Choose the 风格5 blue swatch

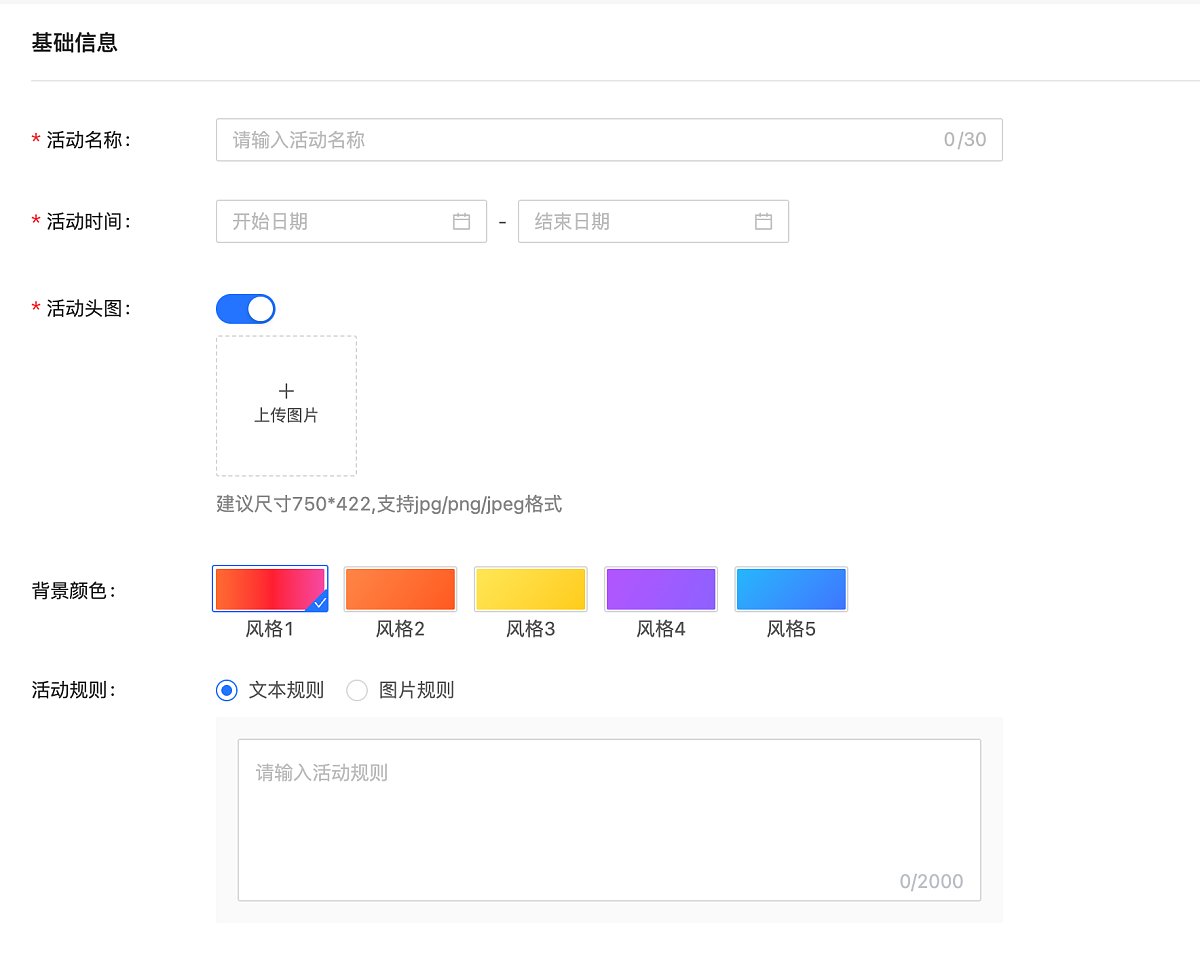point(791,589)
